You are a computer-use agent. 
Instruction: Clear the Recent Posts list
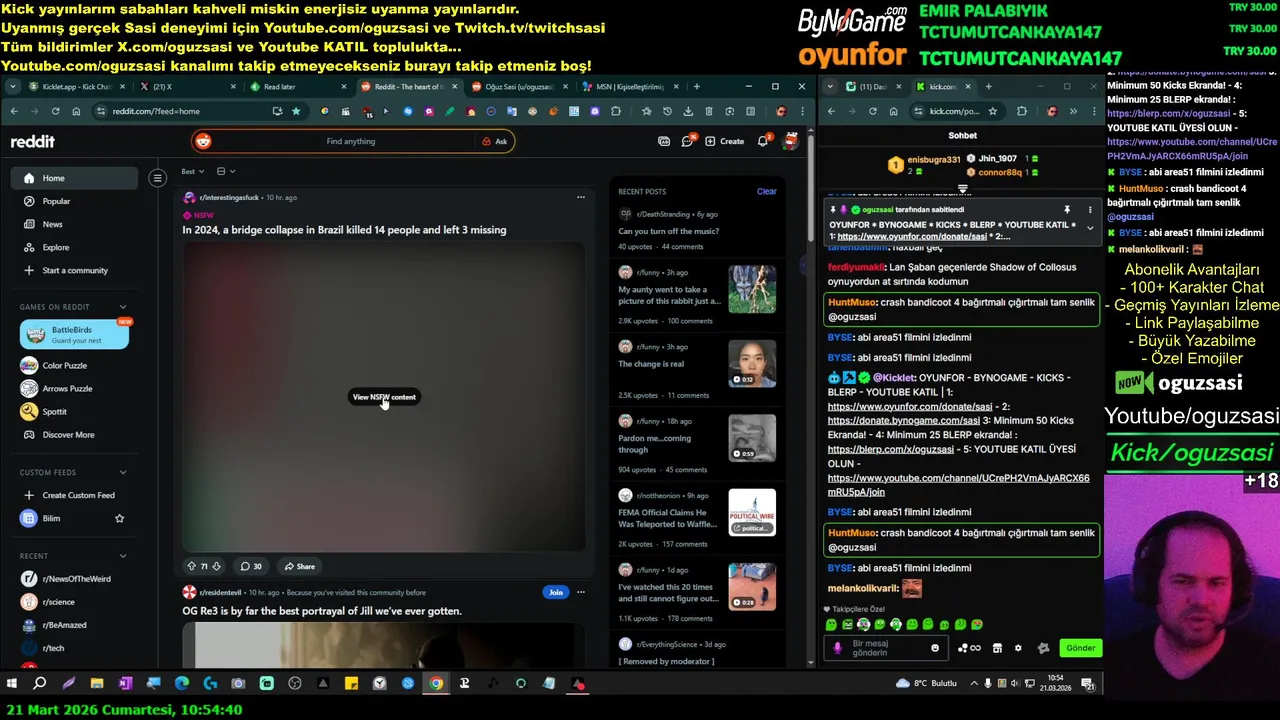click(766, 191)
